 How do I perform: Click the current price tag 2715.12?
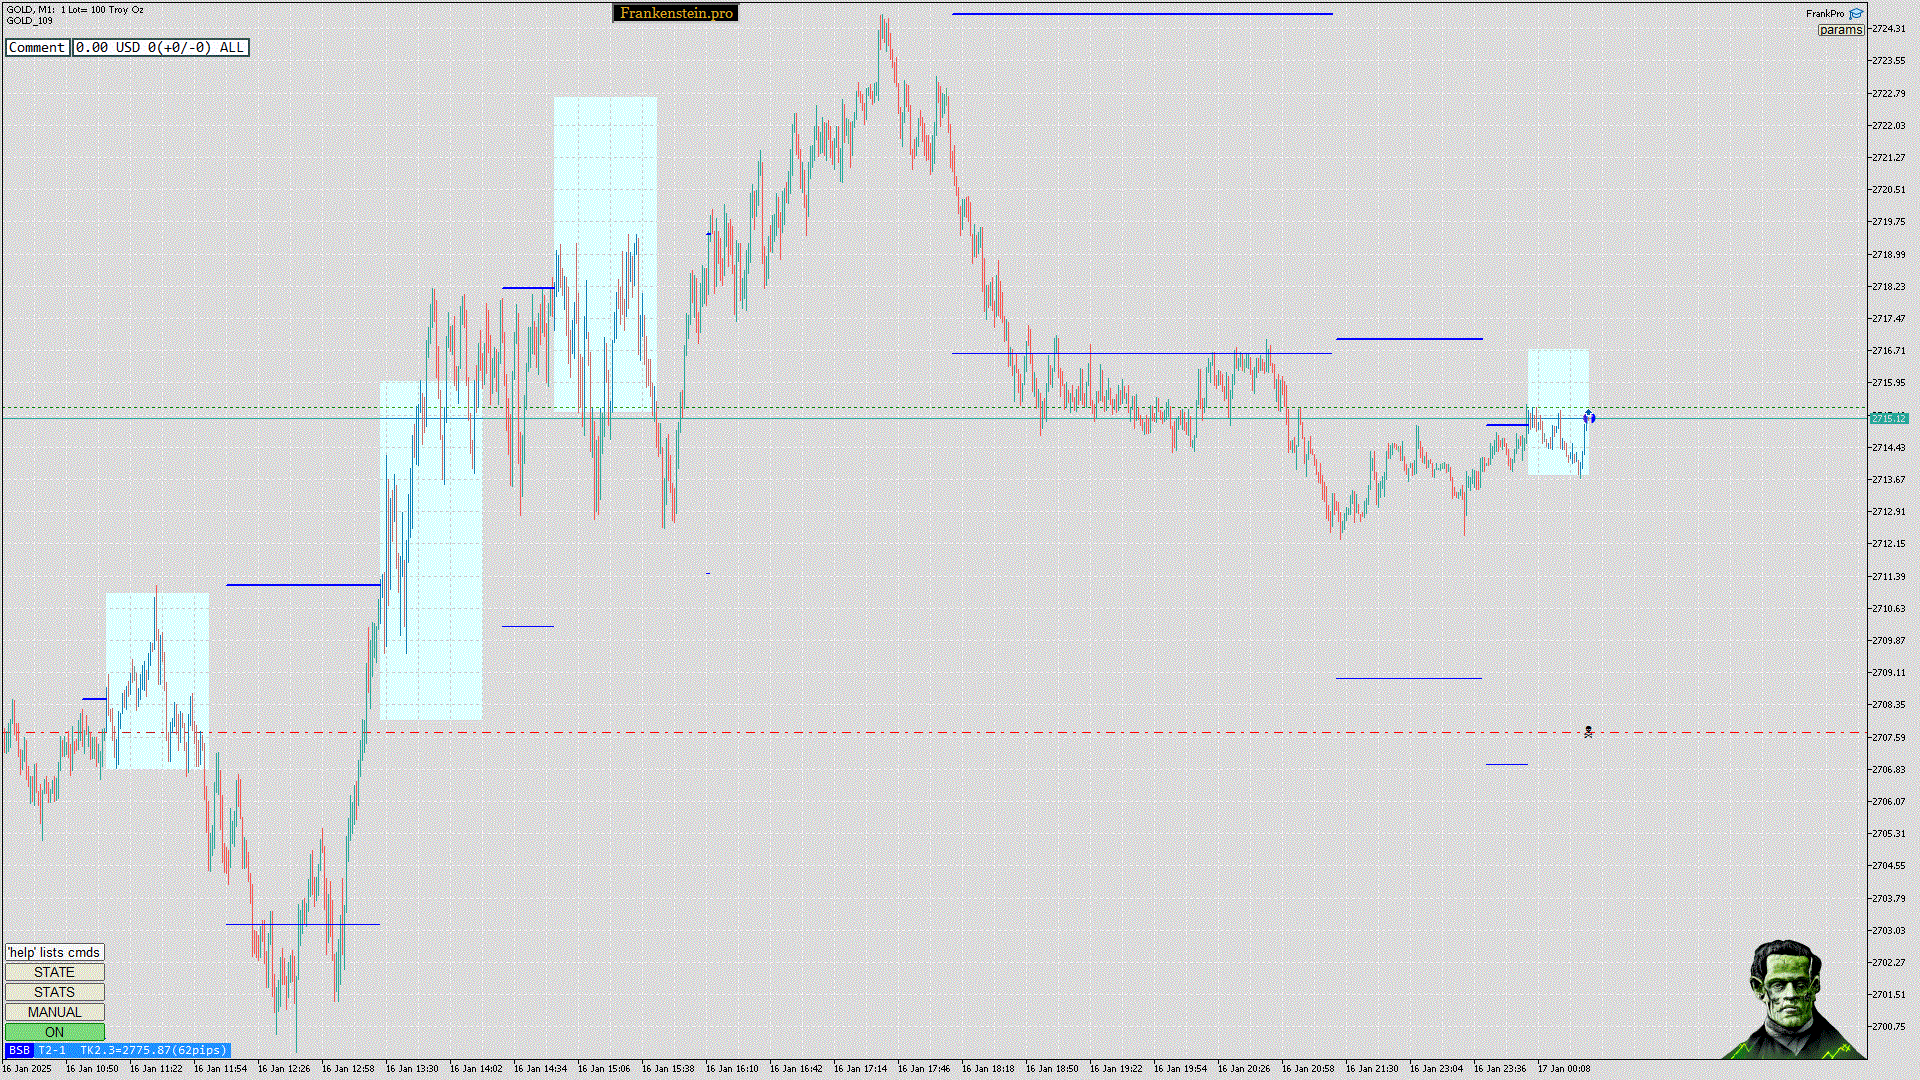(1889, 418)
